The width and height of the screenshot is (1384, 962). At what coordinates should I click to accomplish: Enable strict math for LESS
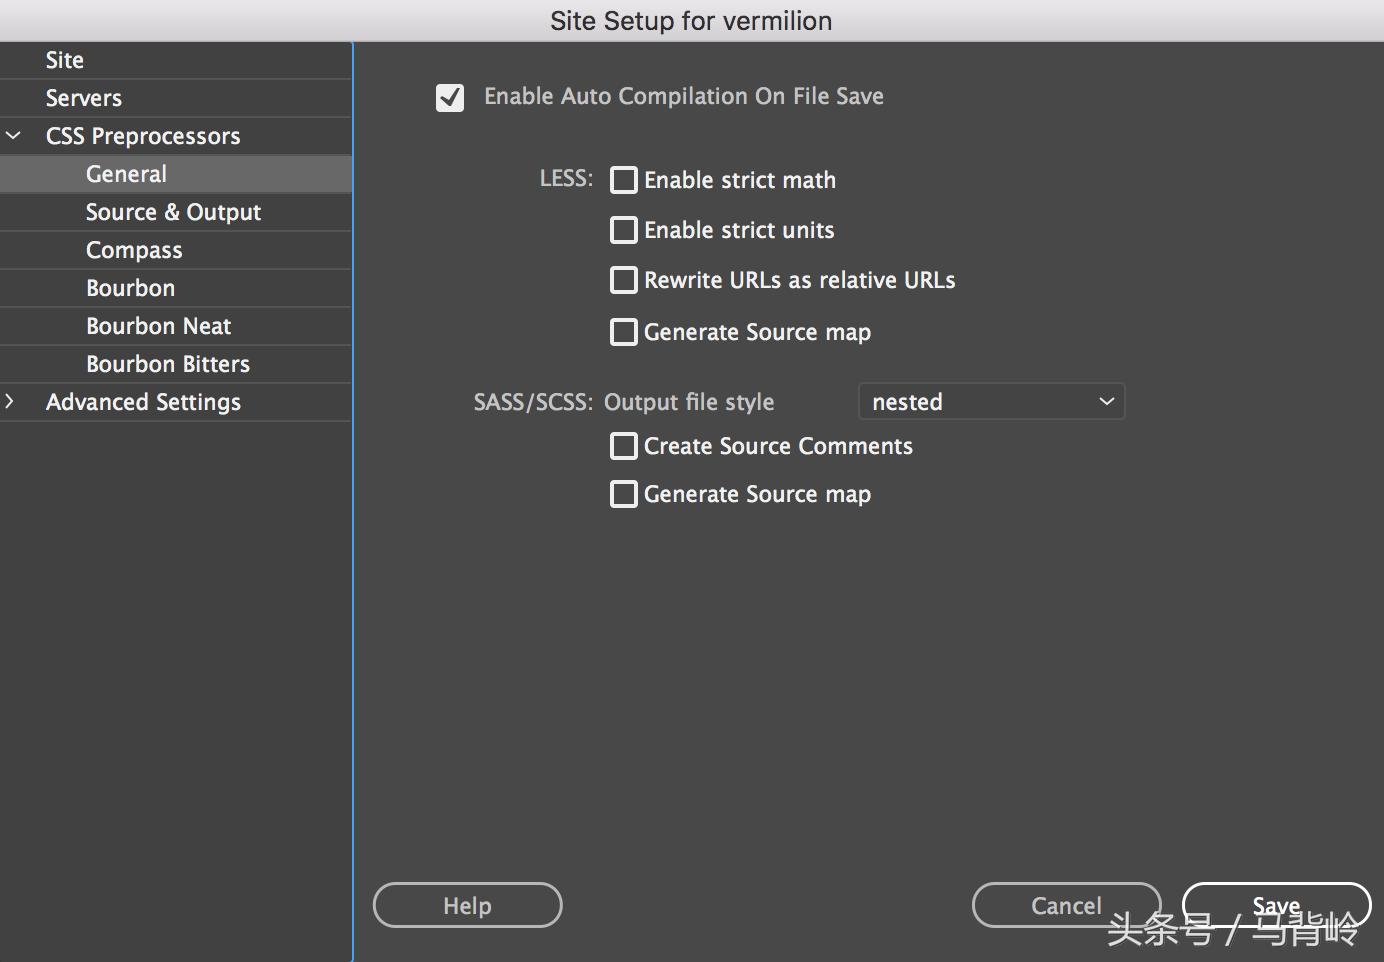point(623,180)
